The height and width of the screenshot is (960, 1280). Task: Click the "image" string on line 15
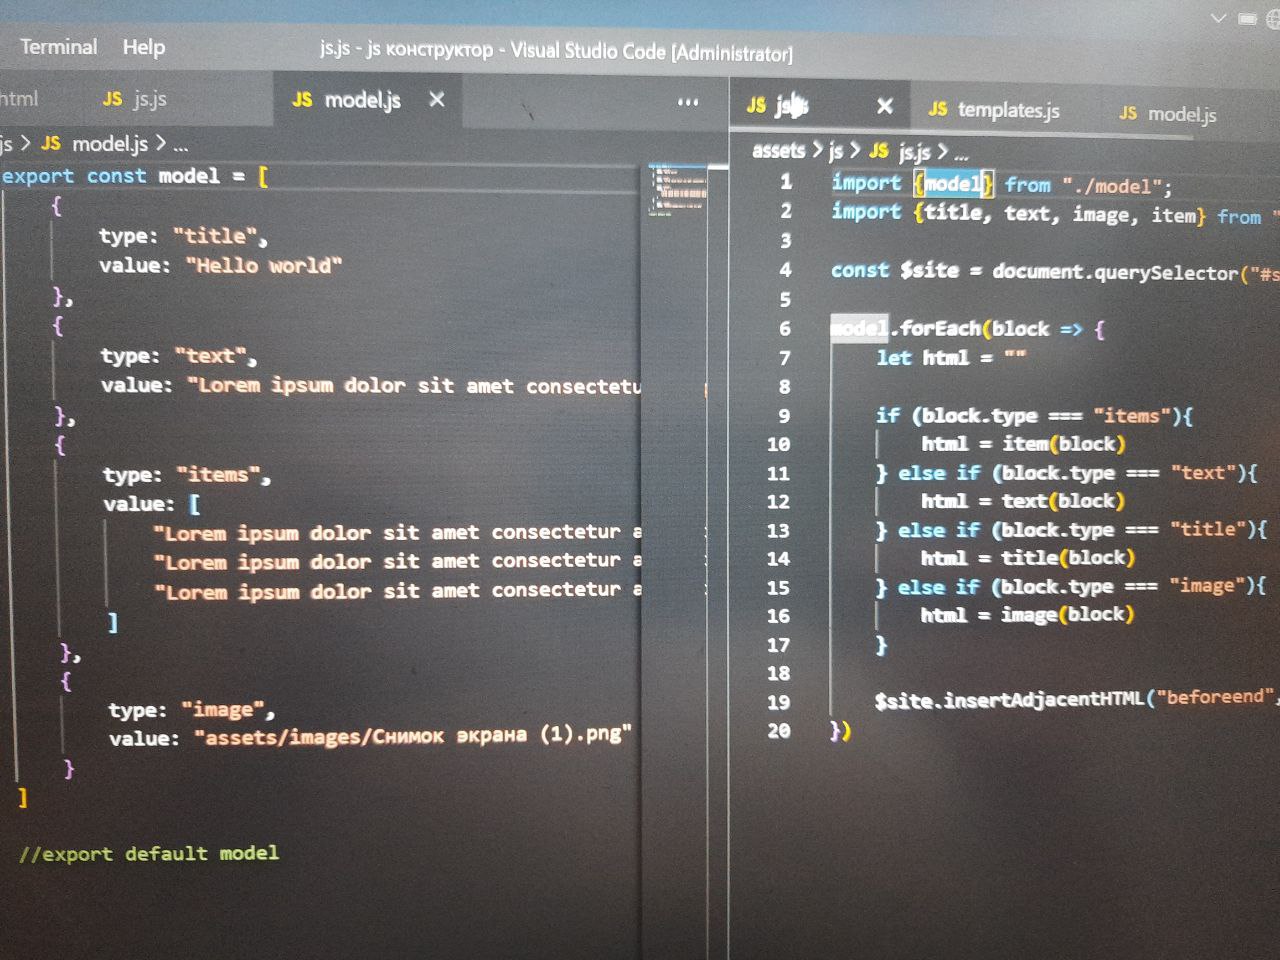tap(1208, 586)
